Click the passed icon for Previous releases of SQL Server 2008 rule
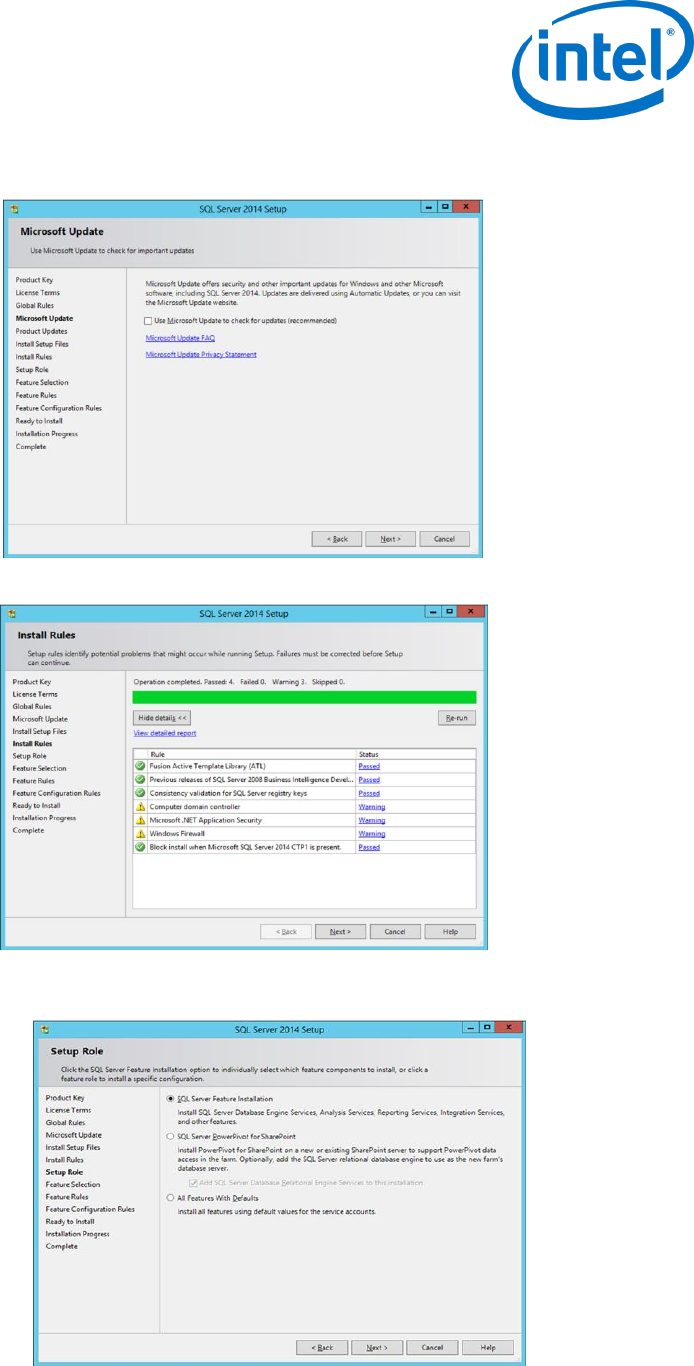 (x=141, y=779)
